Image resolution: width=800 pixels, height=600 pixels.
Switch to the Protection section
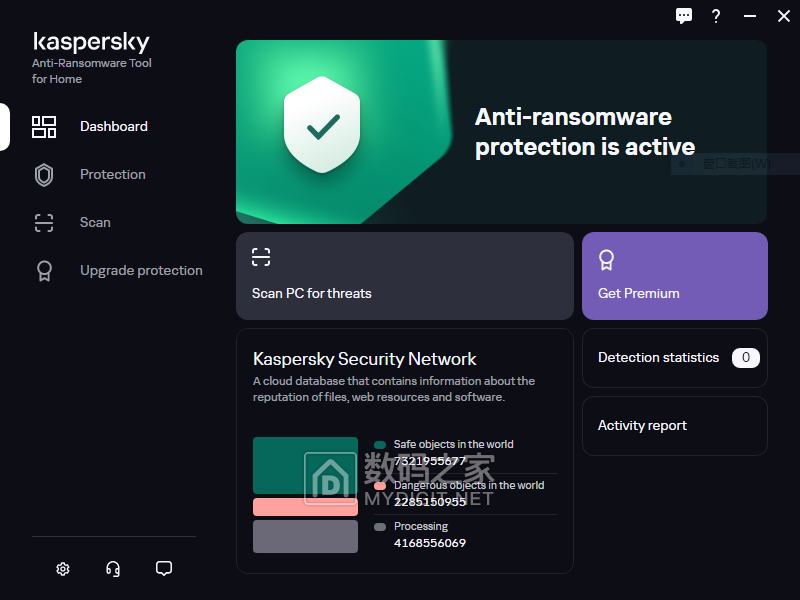[113, 175]
